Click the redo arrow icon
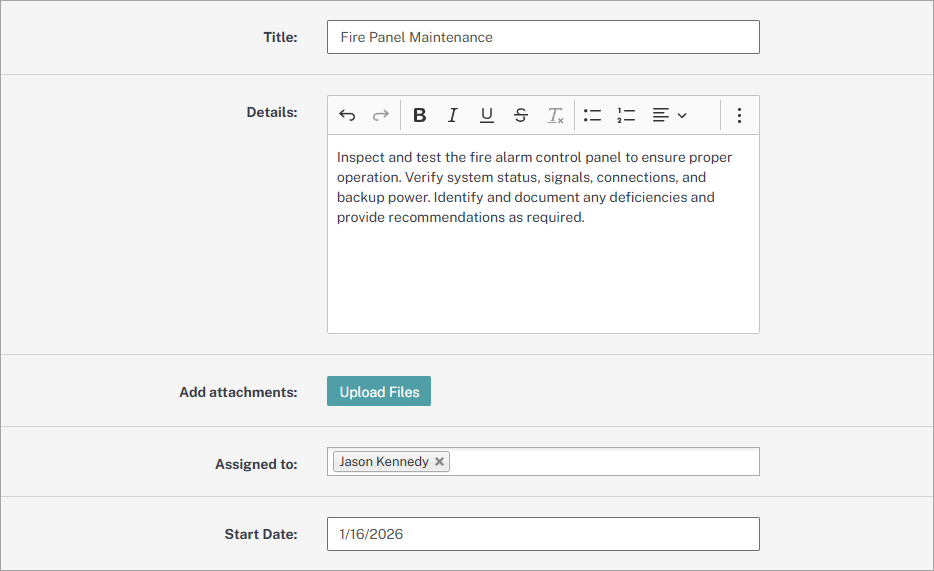Viewport: 934px width, 571px height. pos(381,115)
